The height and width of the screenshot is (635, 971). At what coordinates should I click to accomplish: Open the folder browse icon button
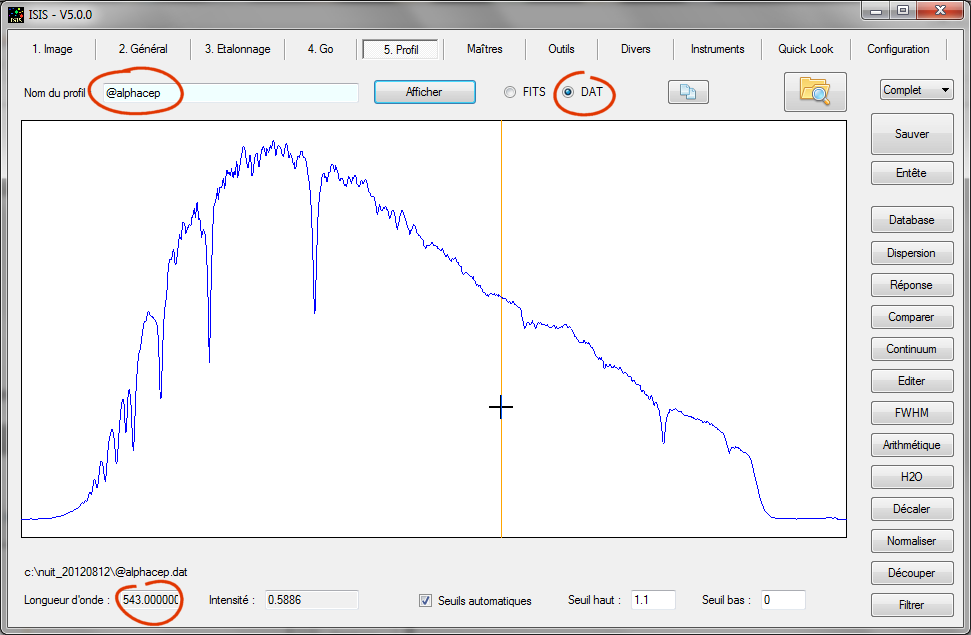[815, 92]
